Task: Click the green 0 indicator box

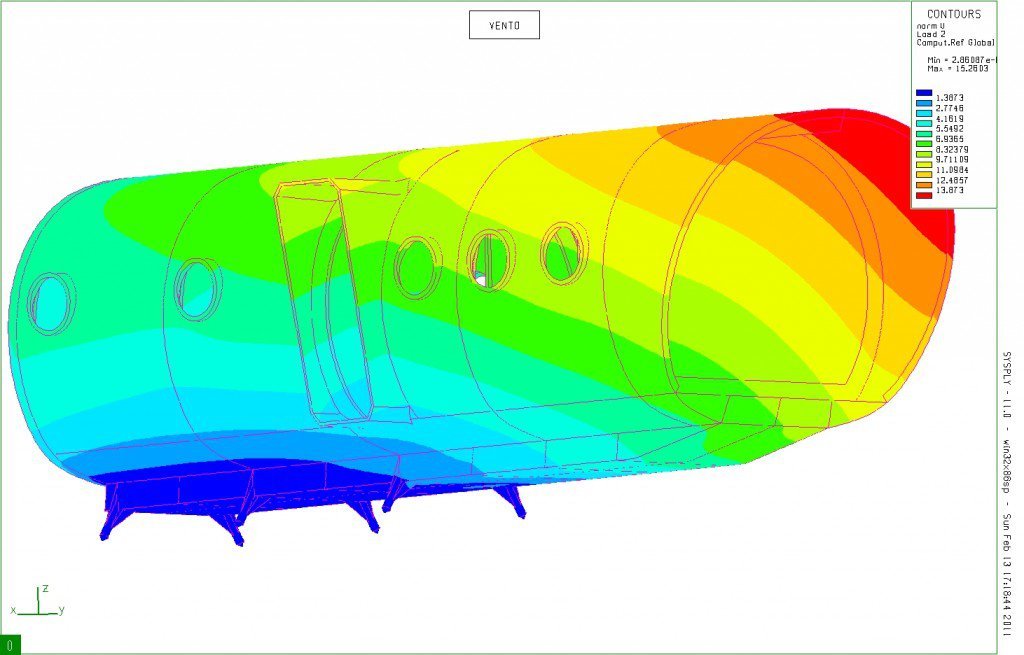Action: (x=10, y=645)
